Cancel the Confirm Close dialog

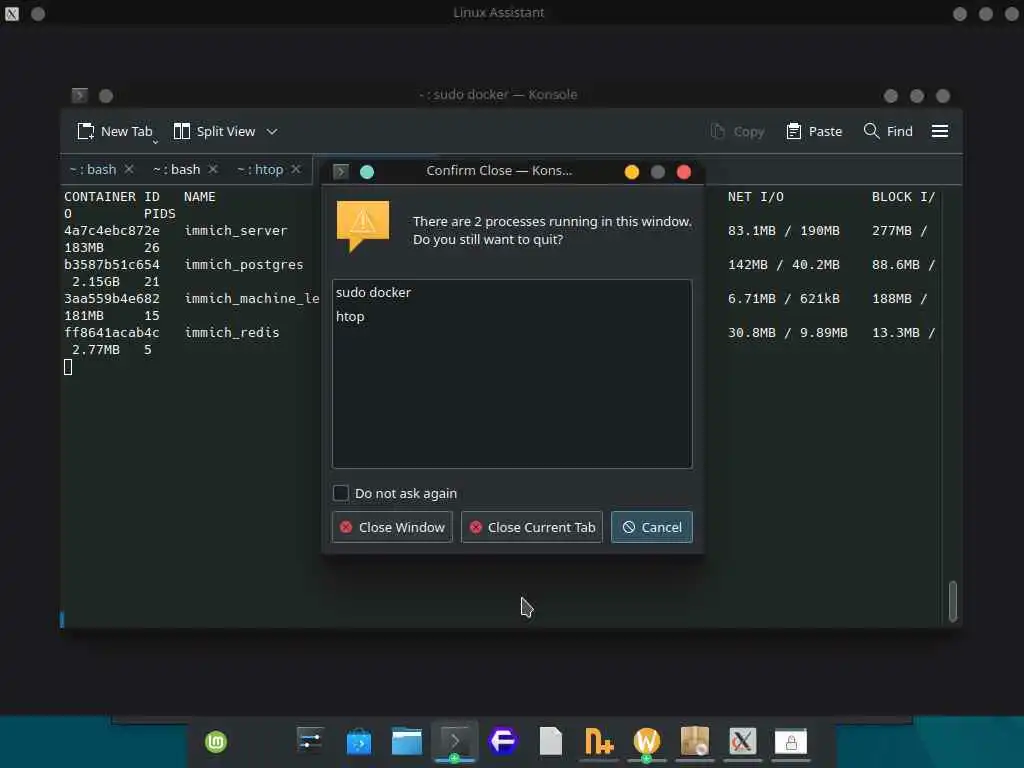click(x=652, y=527)
